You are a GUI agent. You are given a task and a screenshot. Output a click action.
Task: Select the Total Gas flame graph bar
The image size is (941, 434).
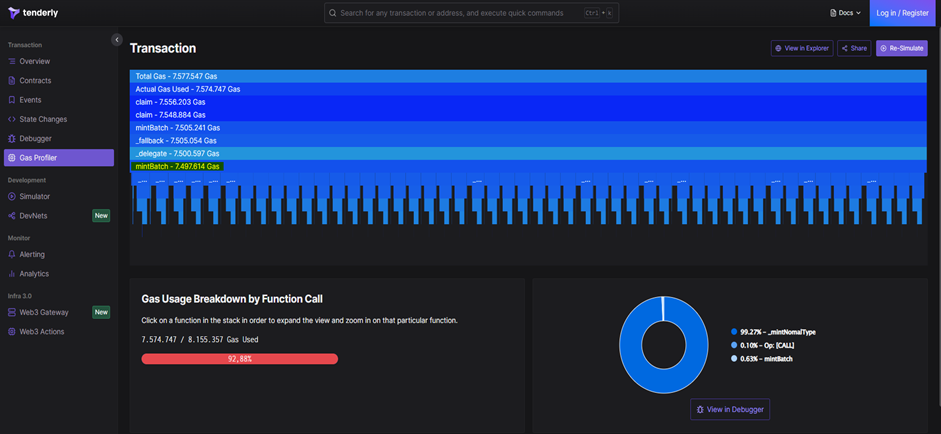(x=528, y=76)
